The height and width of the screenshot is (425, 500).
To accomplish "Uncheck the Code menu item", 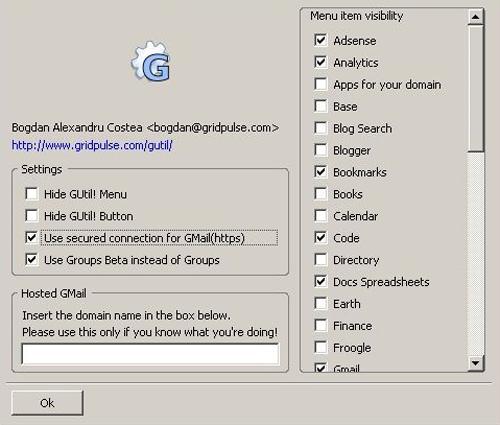I will click(x=321, y=238).
